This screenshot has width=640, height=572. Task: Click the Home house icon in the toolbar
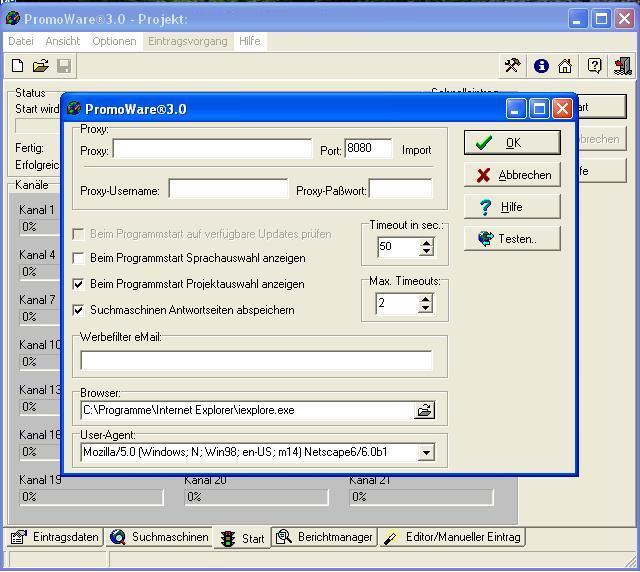pos(565,66)
